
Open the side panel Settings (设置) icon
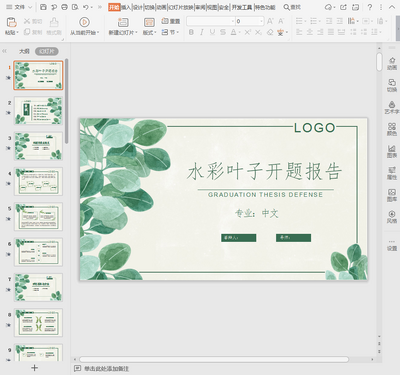coord(392,245)
